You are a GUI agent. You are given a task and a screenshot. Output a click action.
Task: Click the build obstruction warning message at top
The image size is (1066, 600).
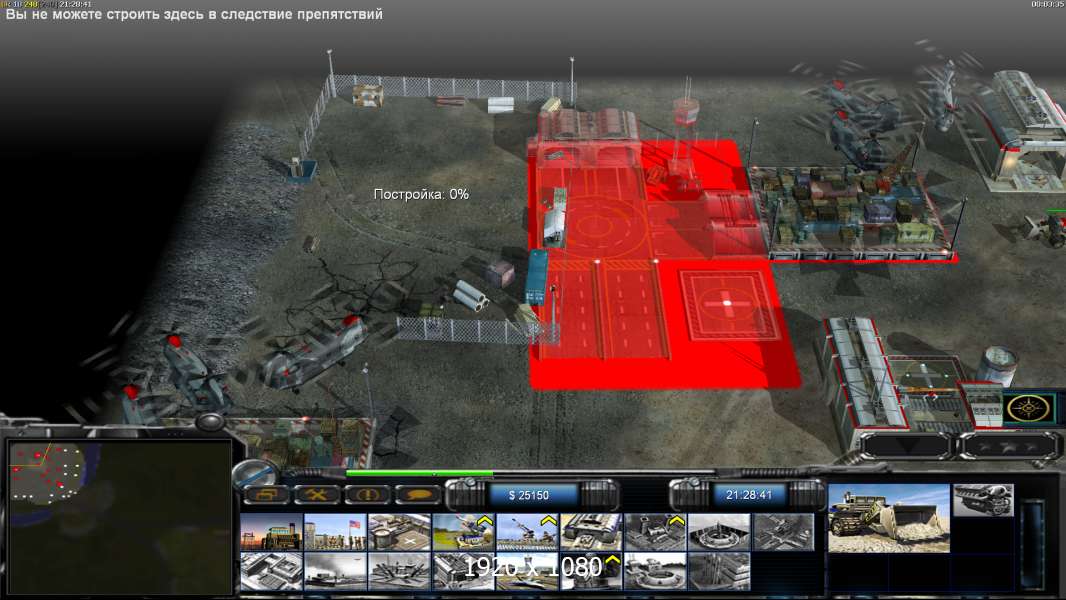pyautogui.click(x=194, y=14)
